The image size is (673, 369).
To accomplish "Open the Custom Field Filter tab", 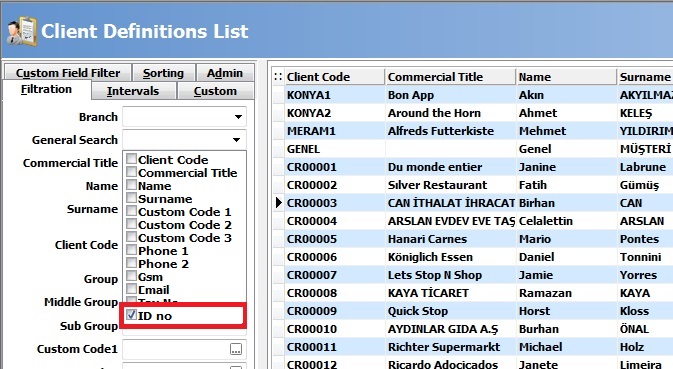I will pos(68,73).
